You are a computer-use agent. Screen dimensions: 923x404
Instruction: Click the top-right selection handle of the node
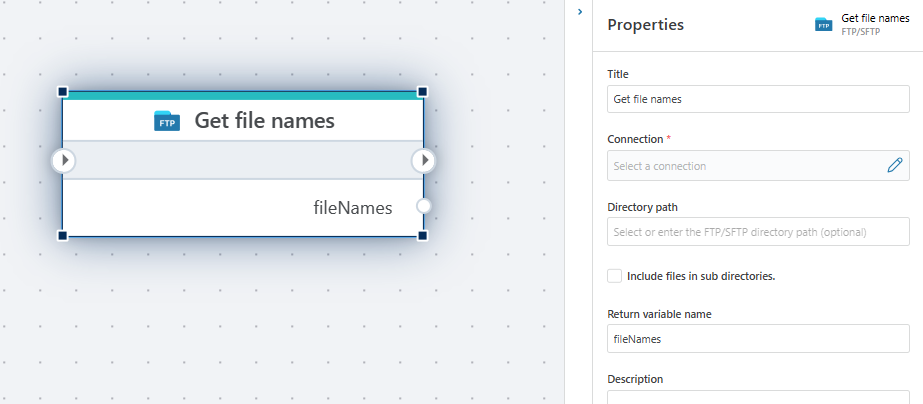click(x=423, y=92)
